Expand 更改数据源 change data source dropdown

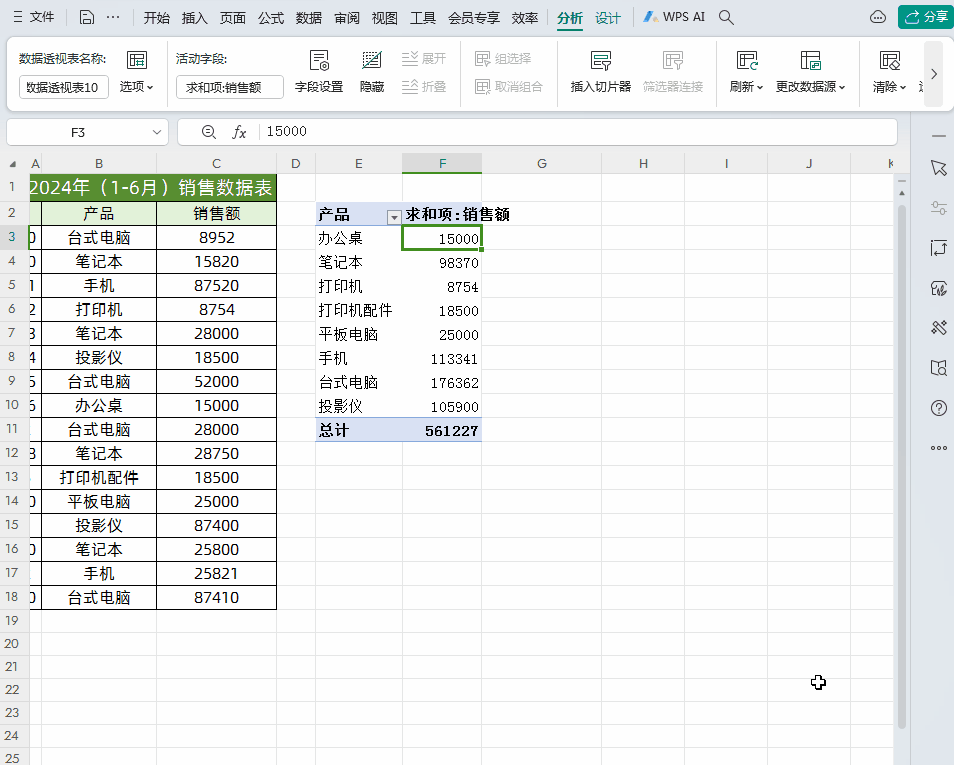[810, 86]
